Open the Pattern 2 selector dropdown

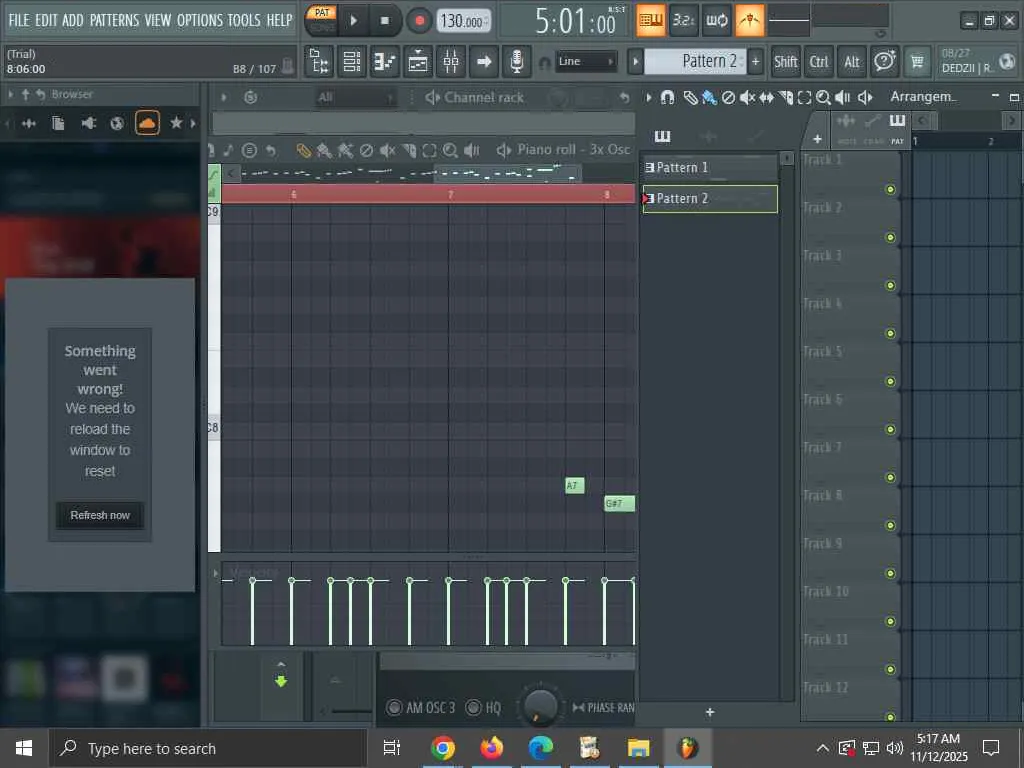pos(696,61)
